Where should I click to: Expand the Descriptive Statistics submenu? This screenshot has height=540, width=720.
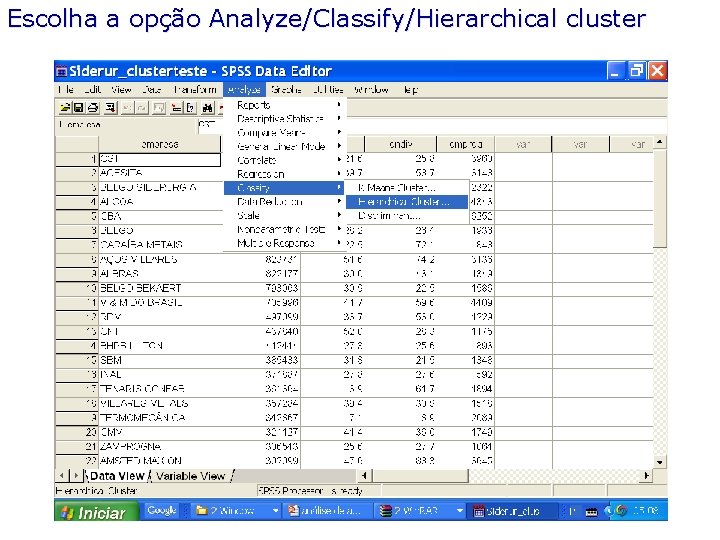click(285, 119)
